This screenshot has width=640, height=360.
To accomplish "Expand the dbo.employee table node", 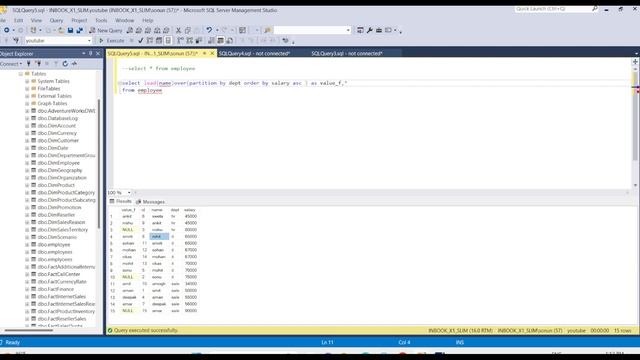I will (x=27, y=244).
